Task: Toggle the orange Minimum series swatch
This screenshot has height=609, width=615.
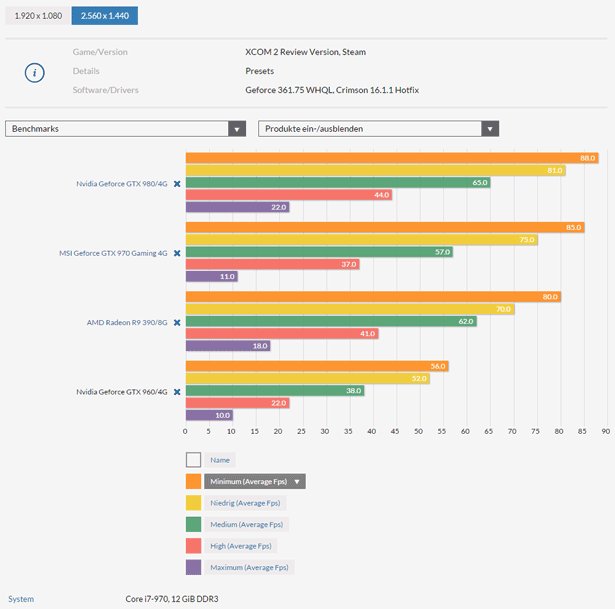Action: pyautogui.click(x=193, y=481)
